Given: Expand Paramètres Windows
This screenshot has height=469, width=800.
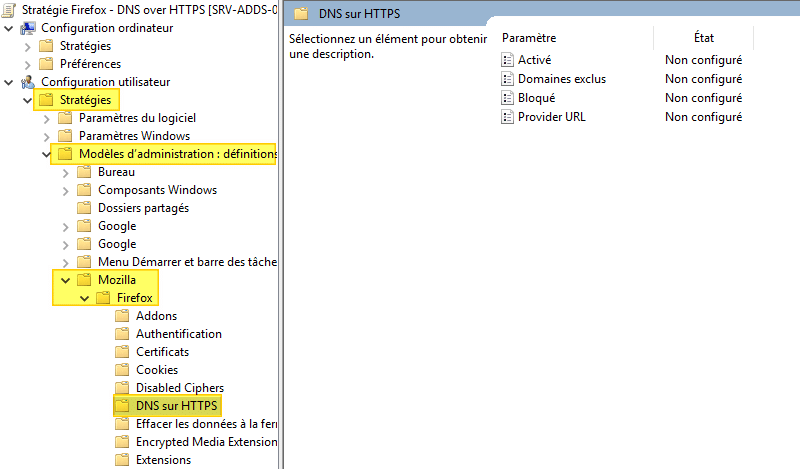Looking at the screenshot, I should click(46, 137).
